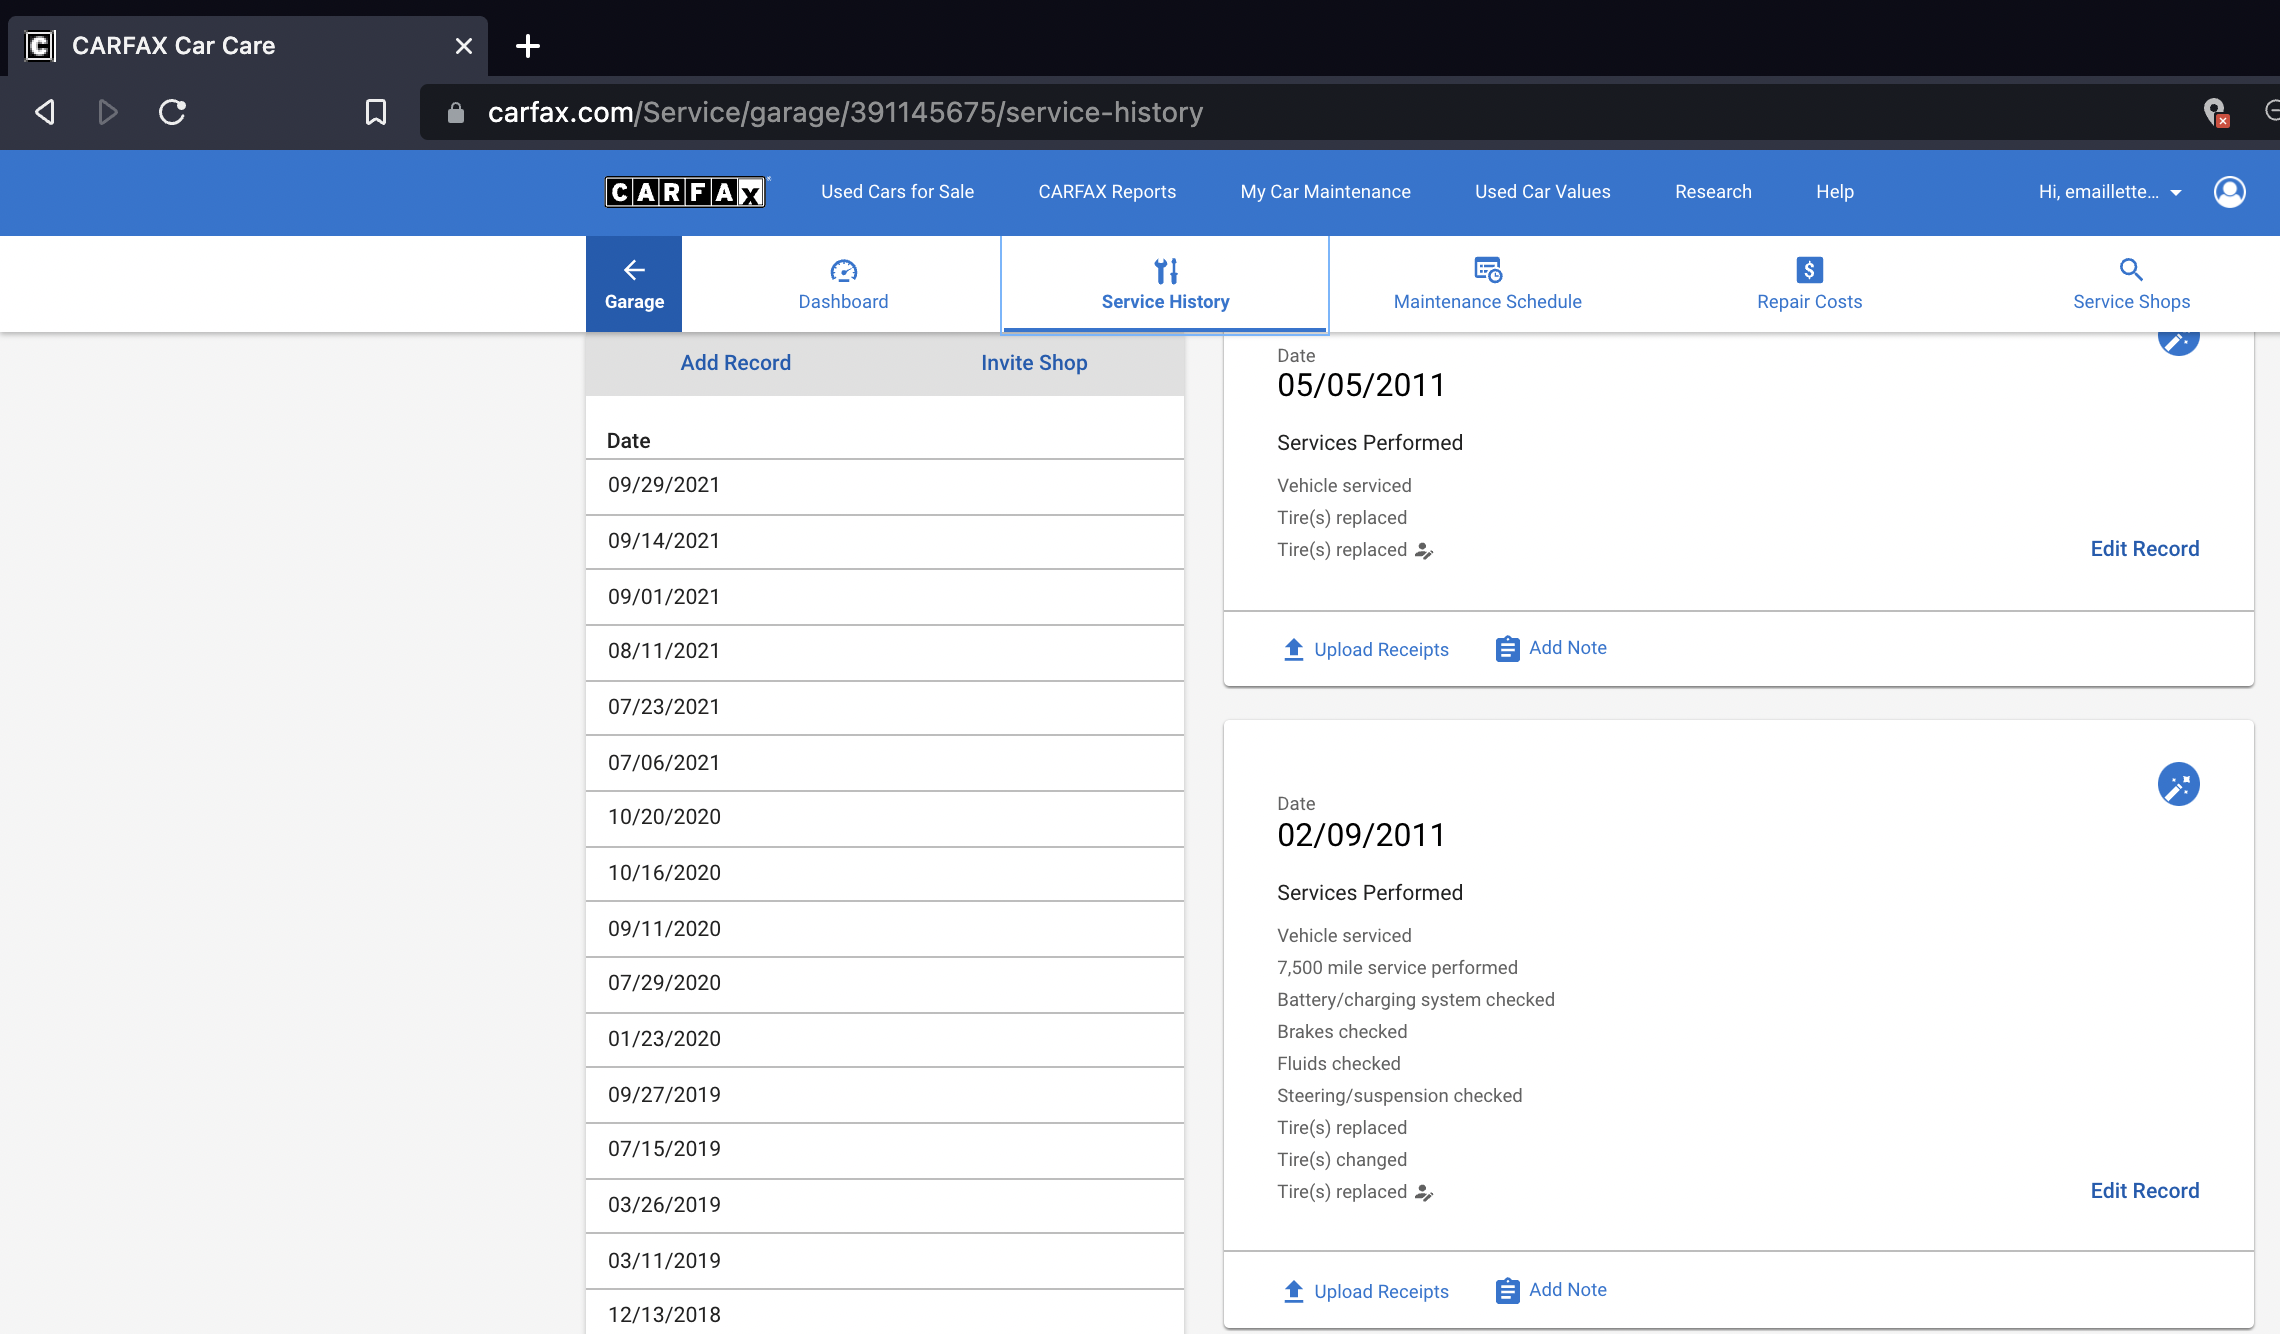Click the 7,500 mile service performed entry
The image size is (2280, 1334).
(x=1397, y=968)
